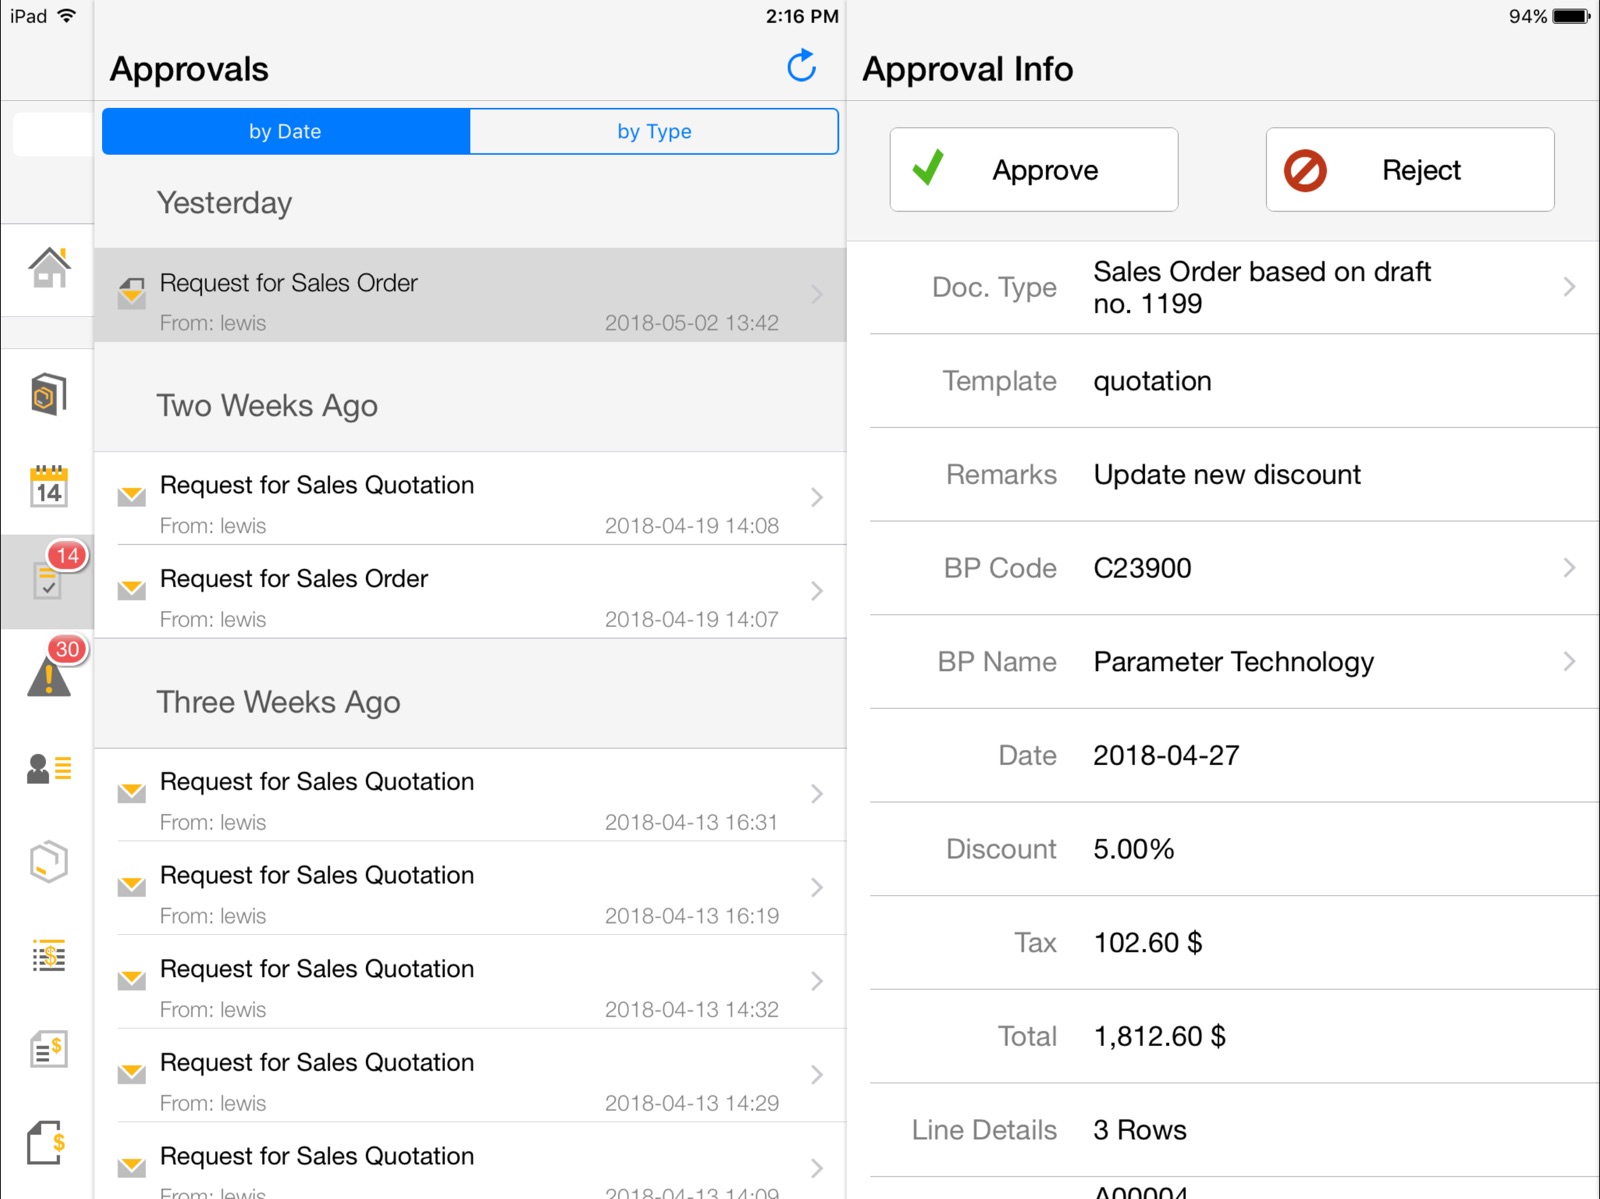Reject the selected request
This screenshot has width=1600, height=1199.
[1410, 169]
